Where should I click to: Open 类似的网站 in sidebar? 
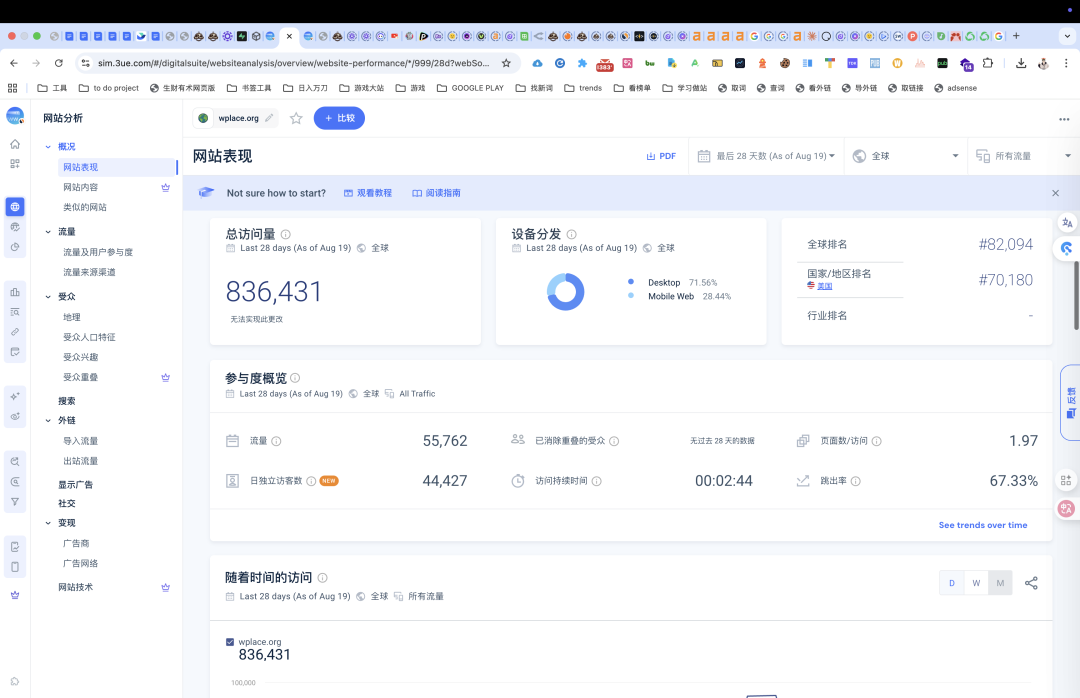click(x=85, y=207)
